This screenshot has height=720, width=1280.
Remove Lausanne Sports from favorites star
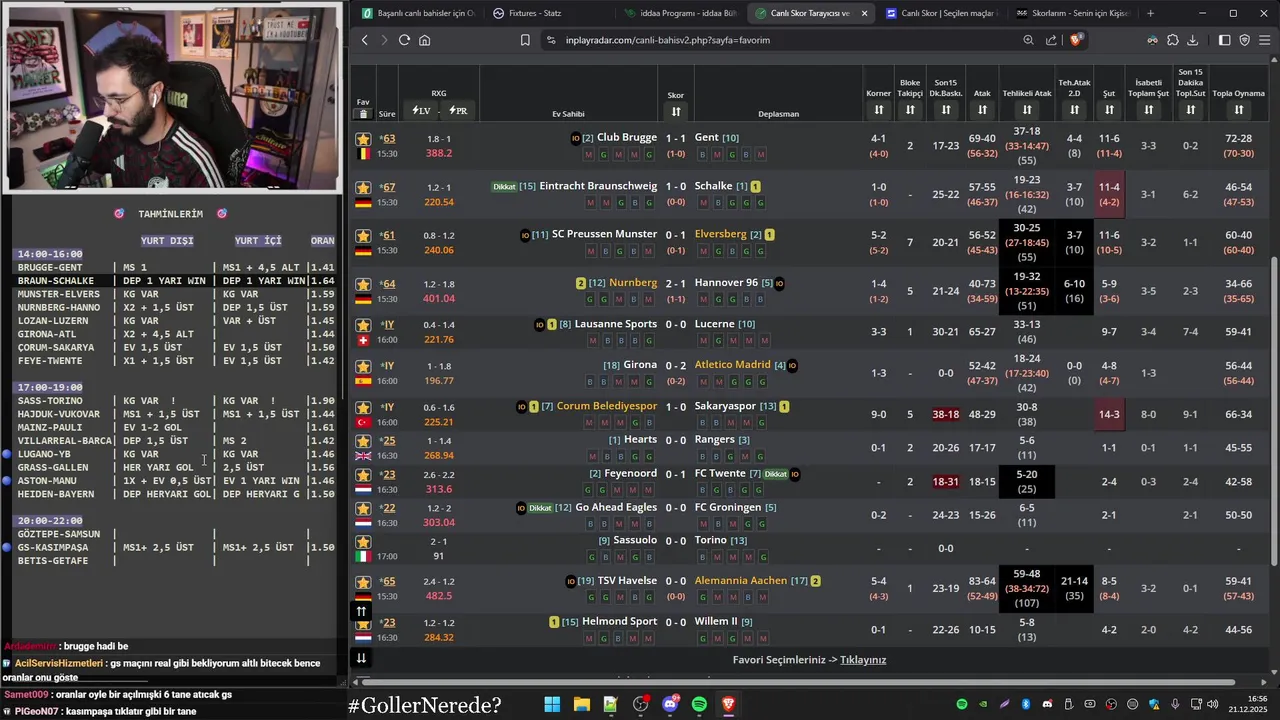click(363, 325)
